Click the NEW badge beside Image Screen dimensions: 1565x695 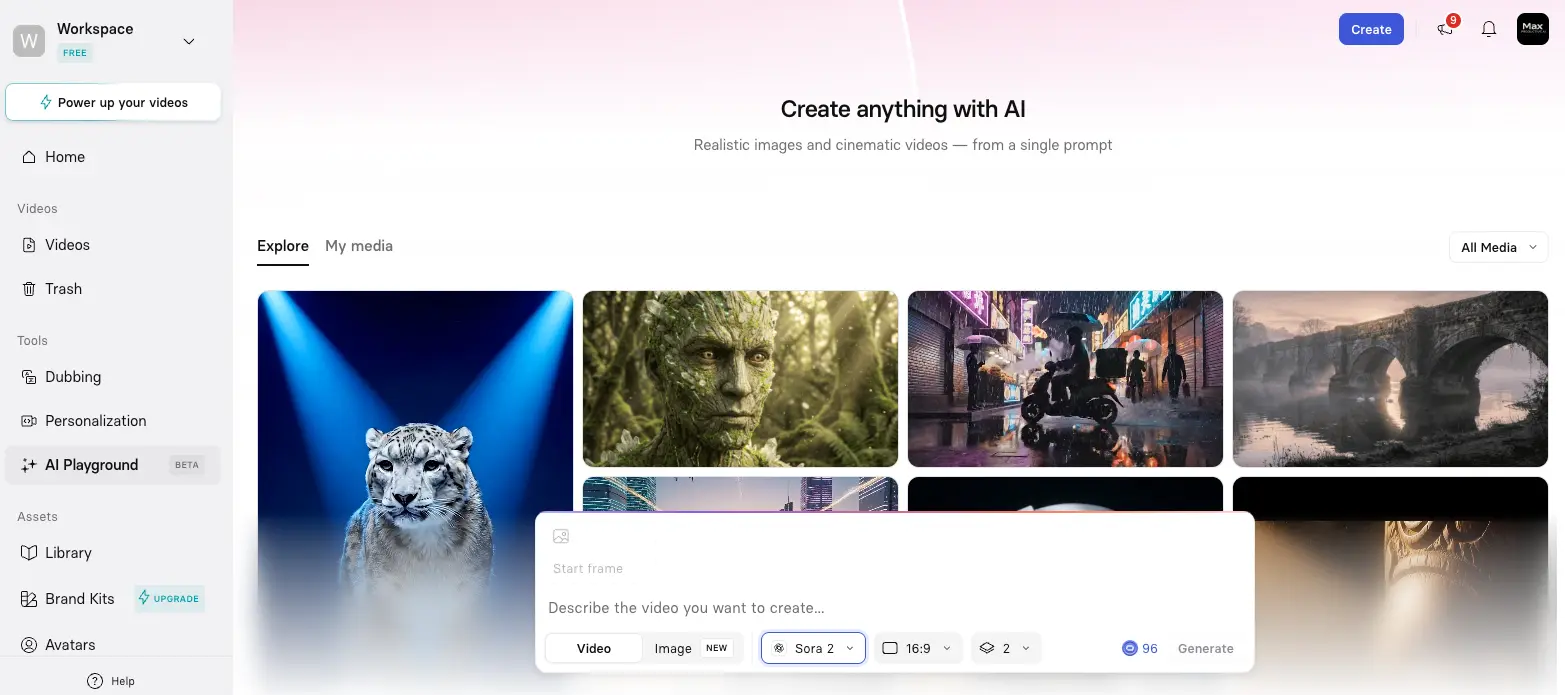(x=717, y=648)
